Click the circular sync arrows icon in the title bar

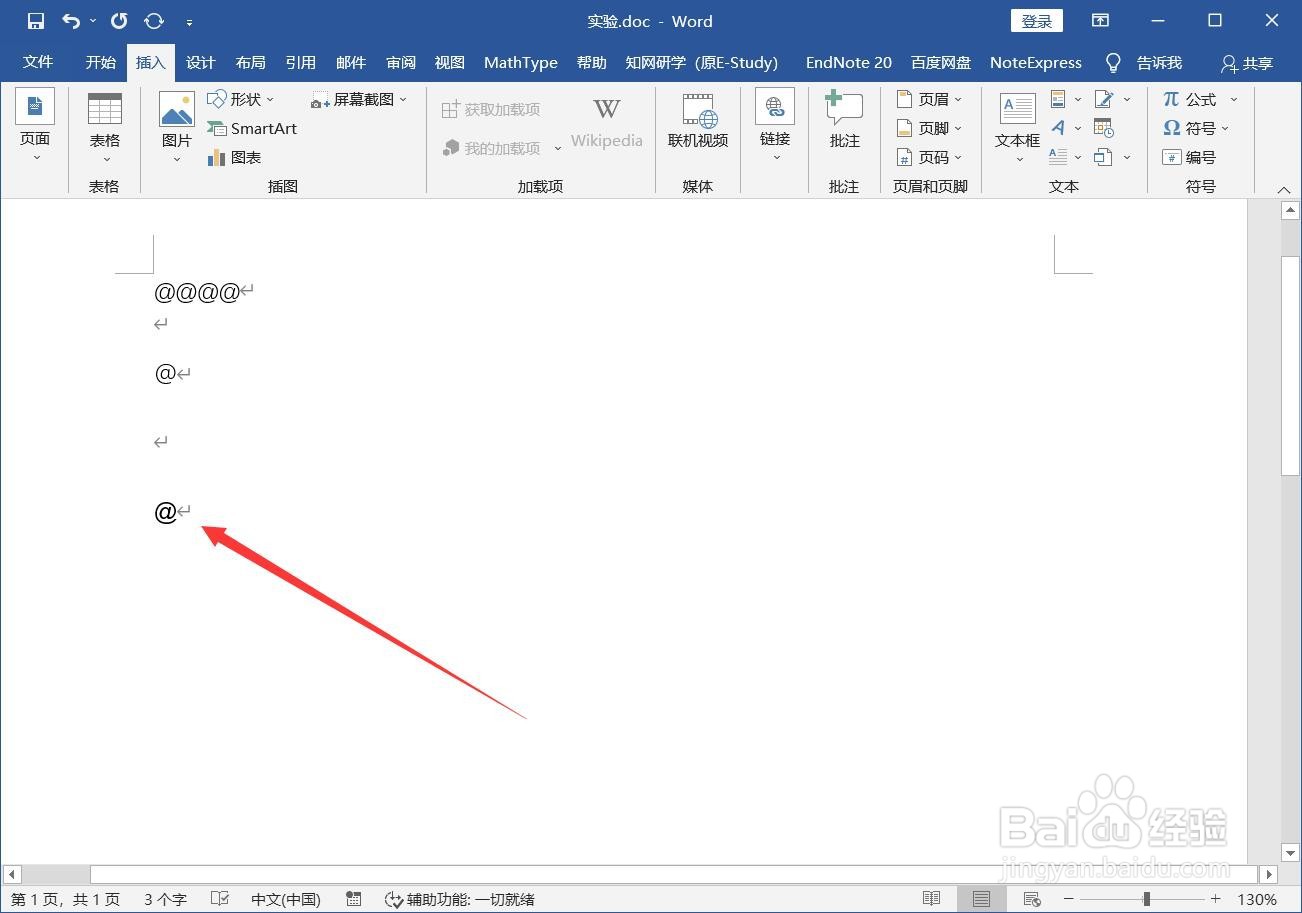click(154, 21)
